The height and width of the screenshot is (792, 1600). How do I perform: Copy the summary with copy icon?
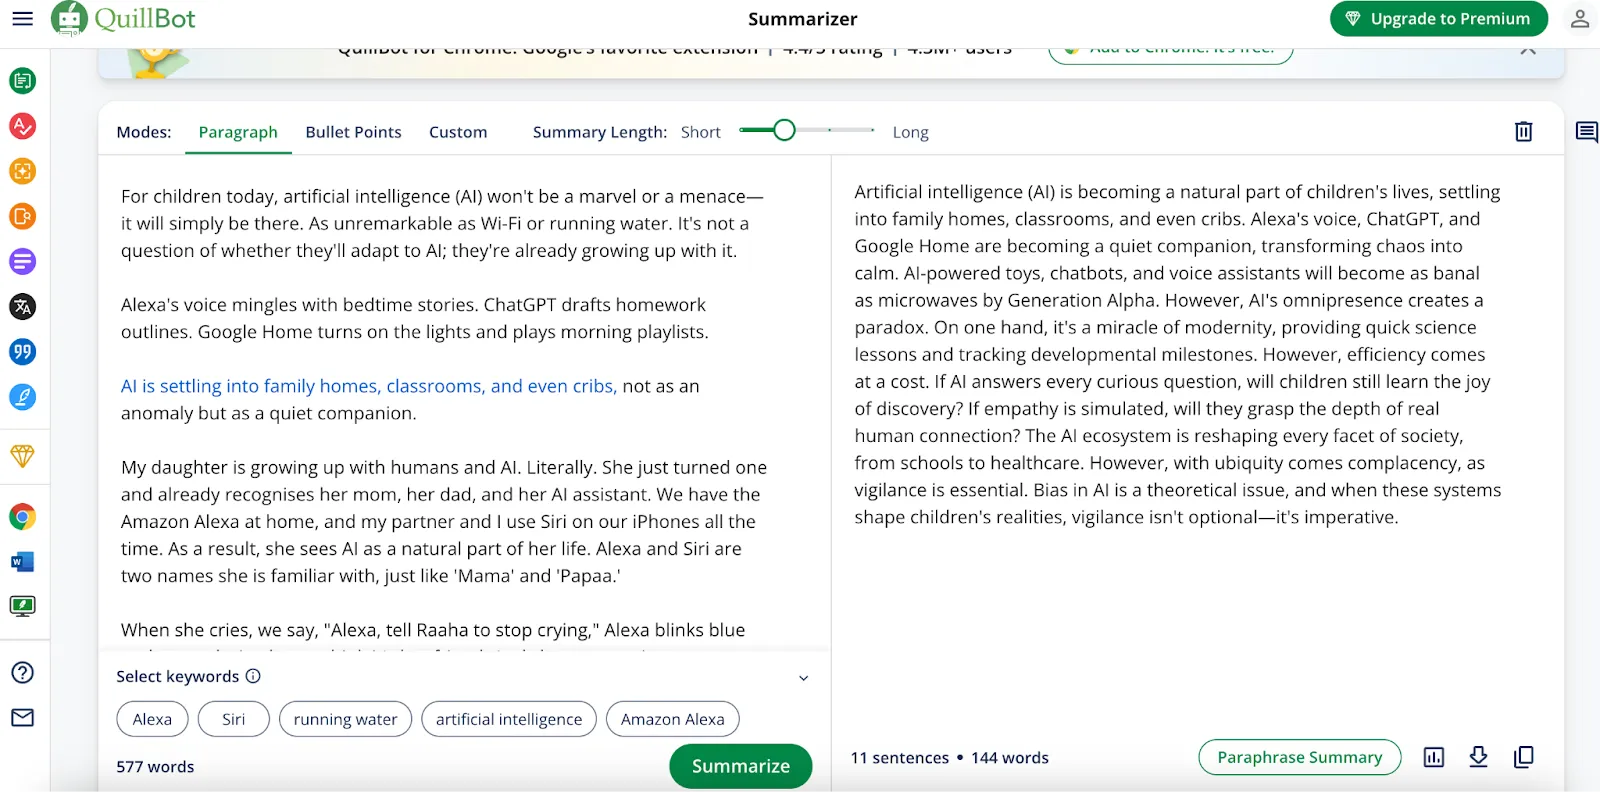point(1523,757)
